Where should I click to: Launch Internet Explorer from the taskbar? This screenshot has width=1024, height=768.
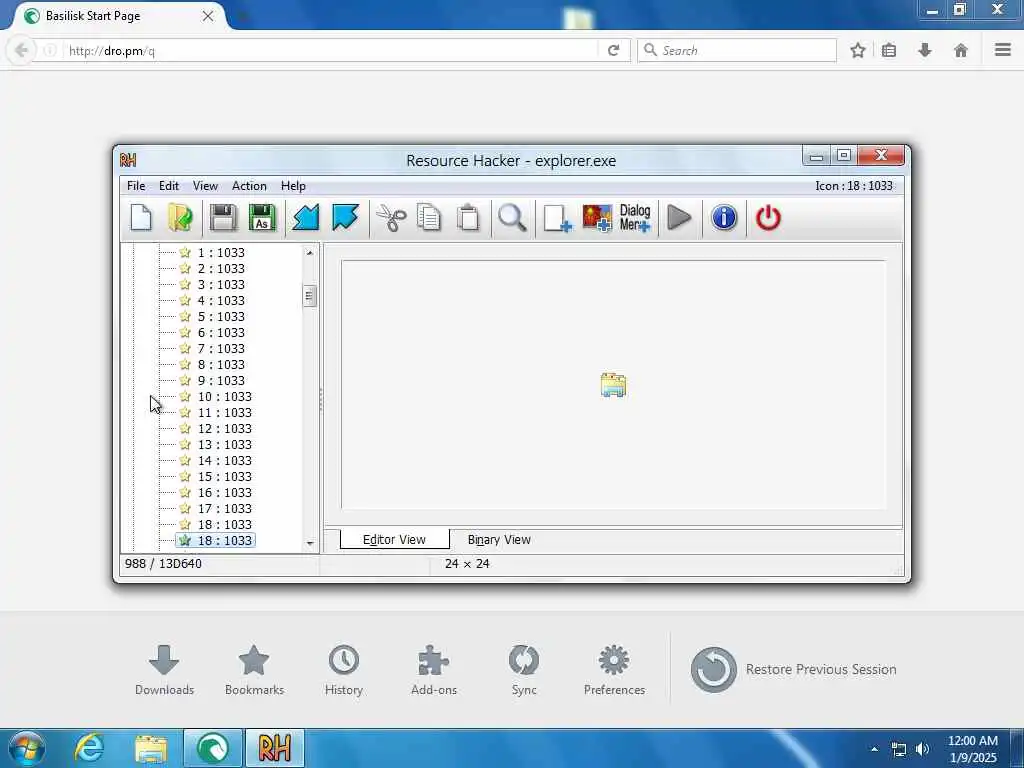click(x=89, y=748)
